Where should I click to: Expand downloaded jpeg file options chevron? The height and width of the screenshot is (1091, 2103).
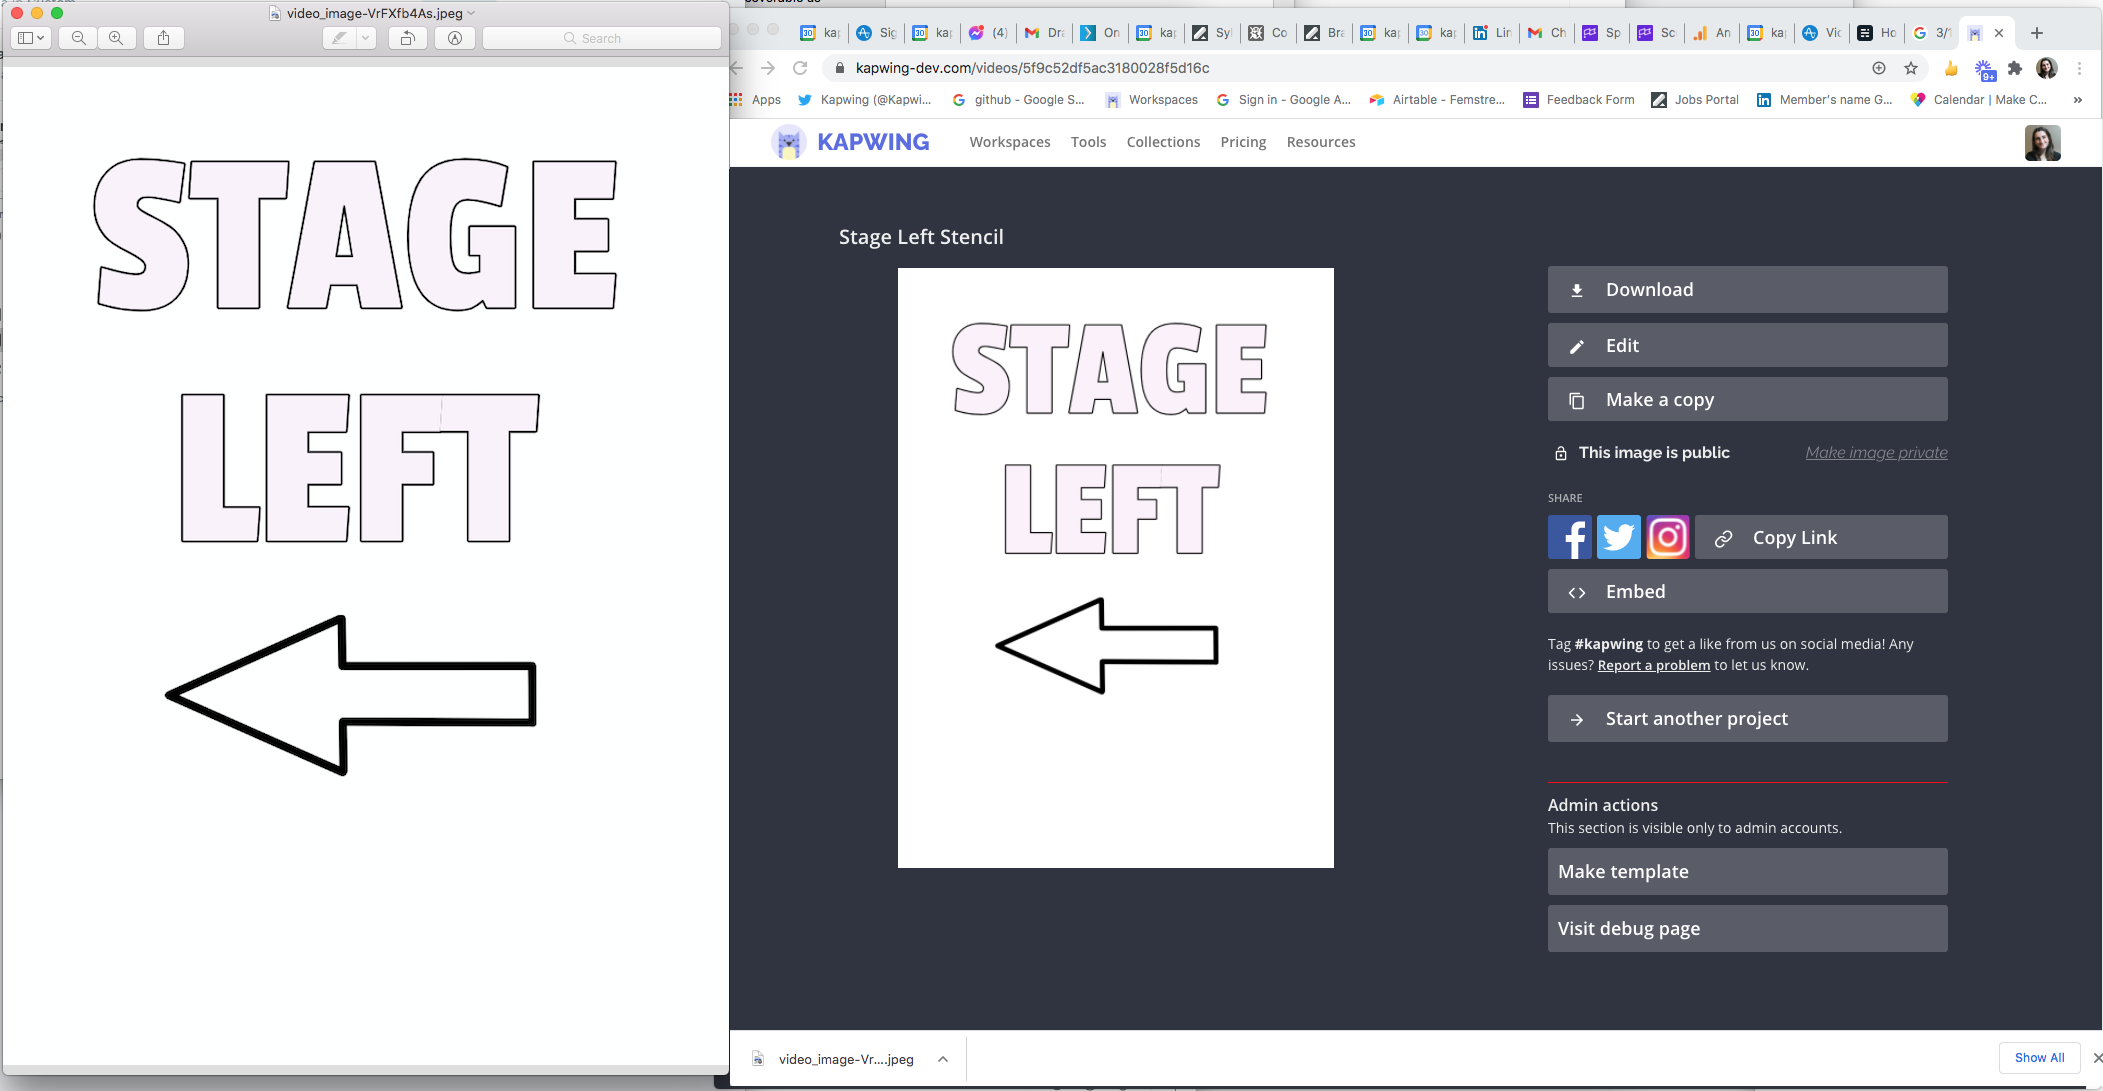[943, 1059]
